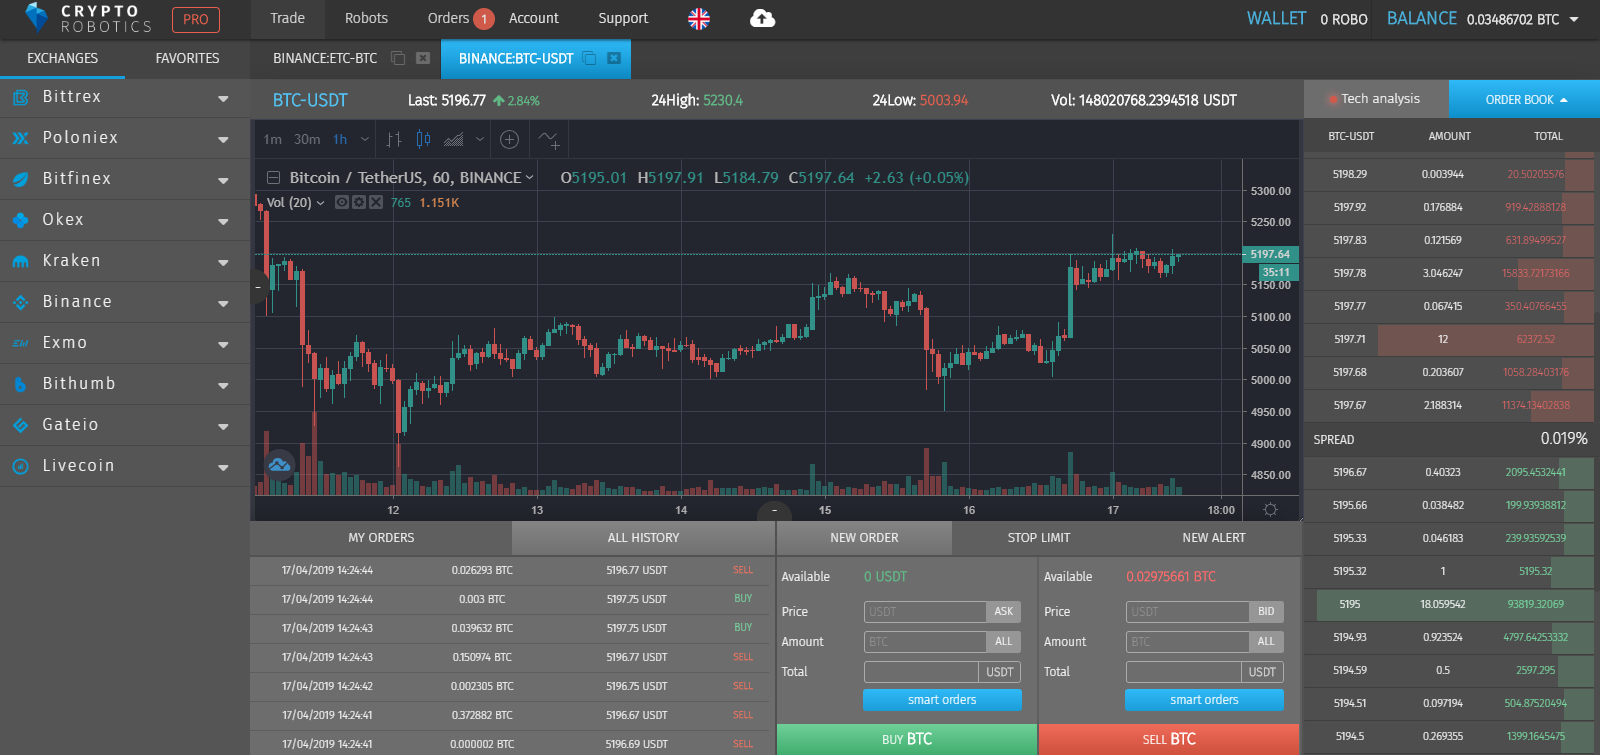Select candlestick chart style icon
This screenshot has width=1600, height=755.
(423, 139)
